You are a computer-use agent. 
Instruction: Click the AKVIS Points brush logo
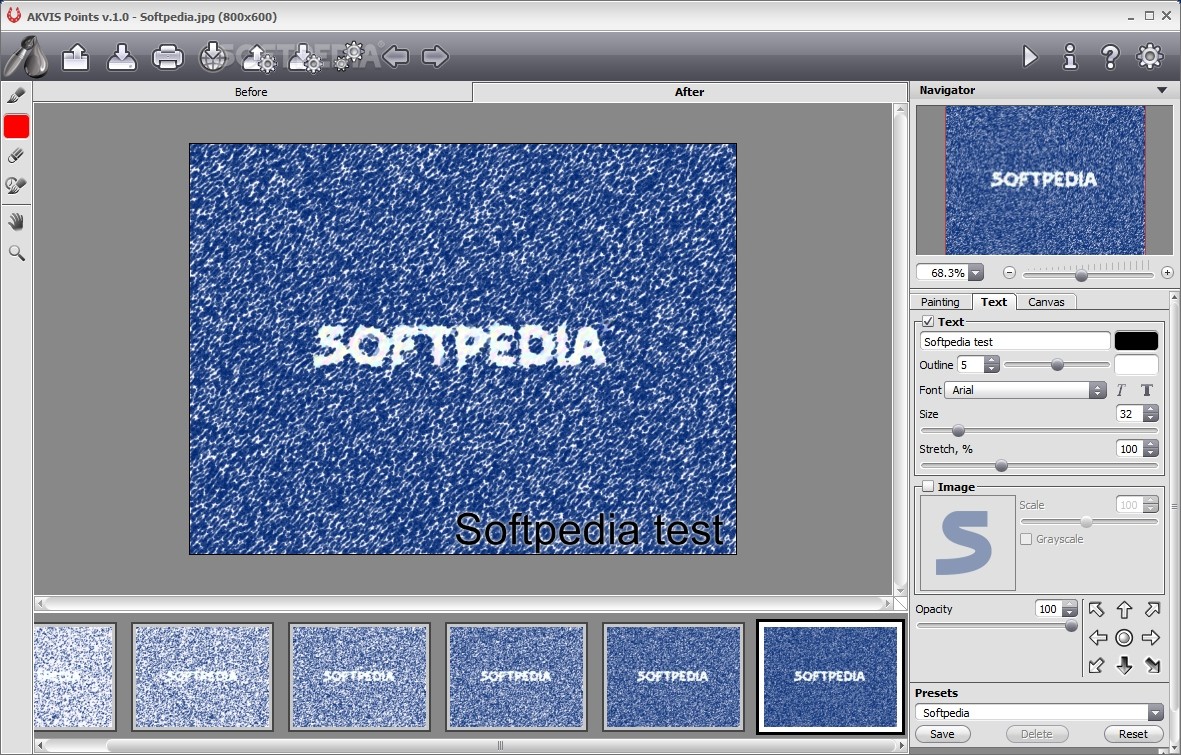tap(26, 57)
